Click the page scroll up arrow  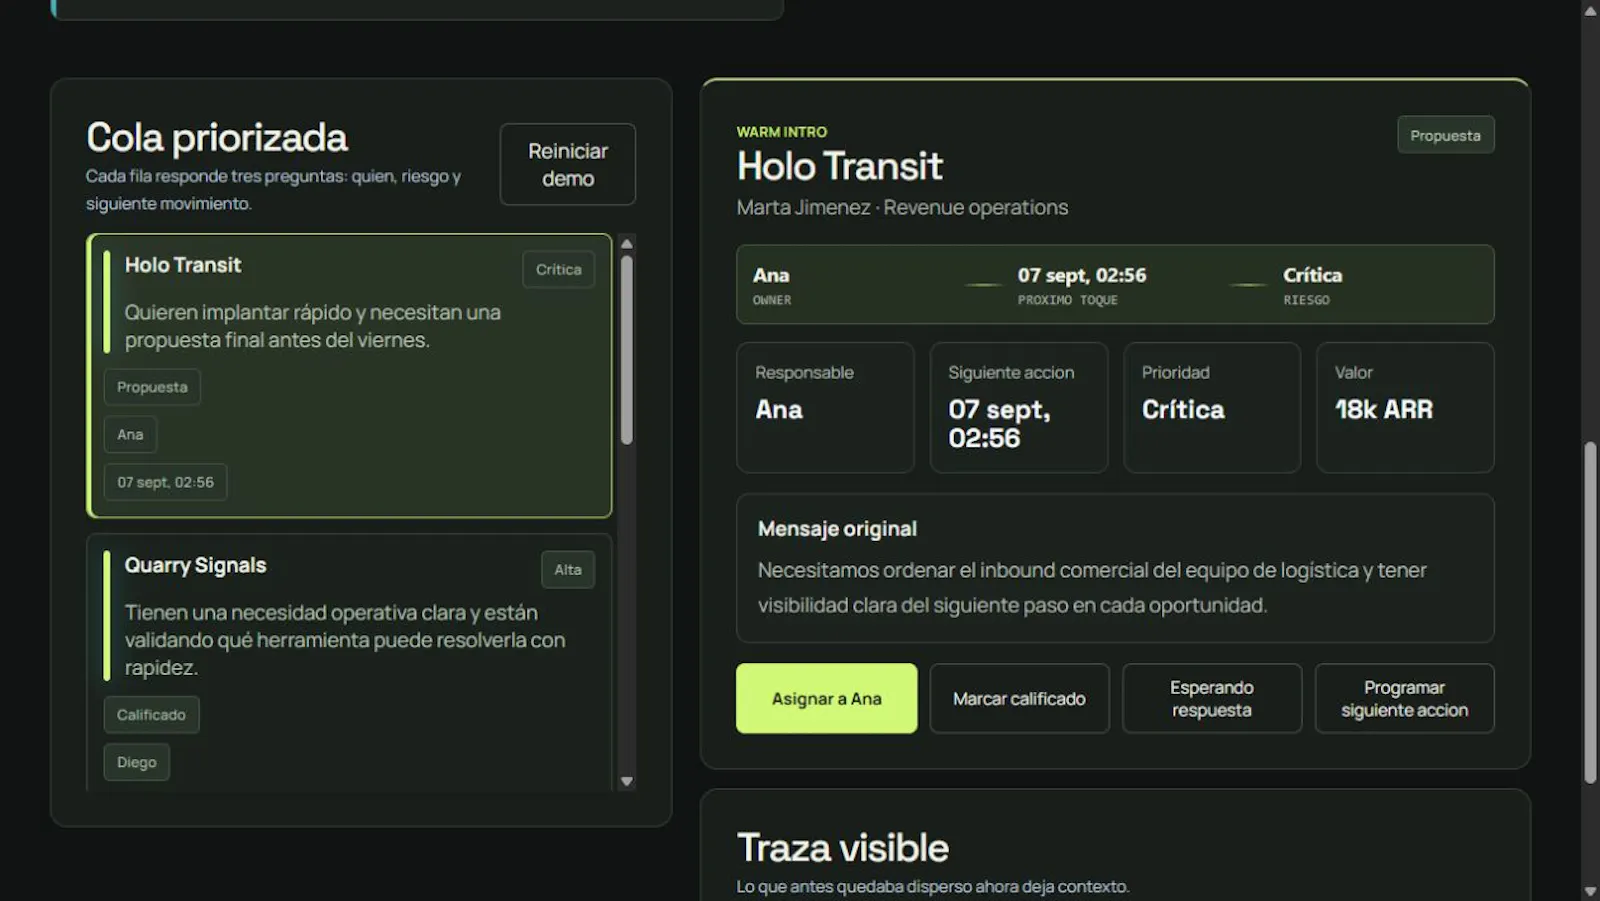coord(1590,10)
